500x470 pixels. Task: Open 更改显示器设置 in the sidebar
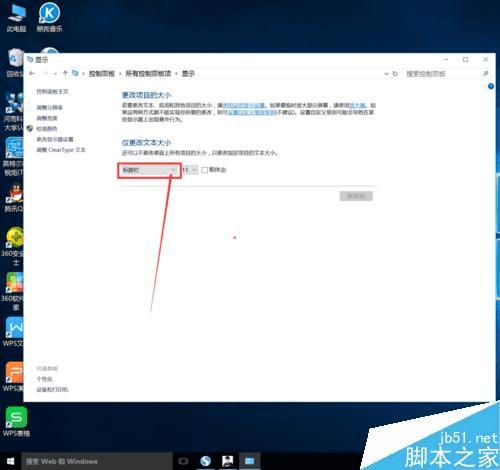[55, 139]
